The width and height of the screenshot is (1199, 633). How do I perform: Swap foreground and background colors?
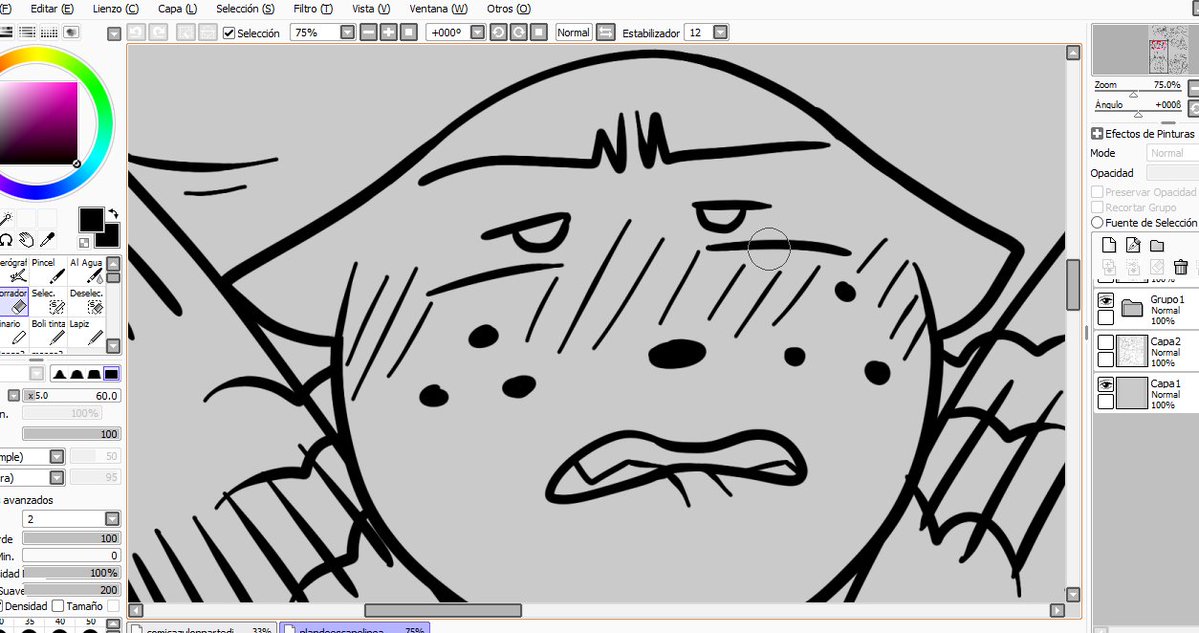(113, 214)
